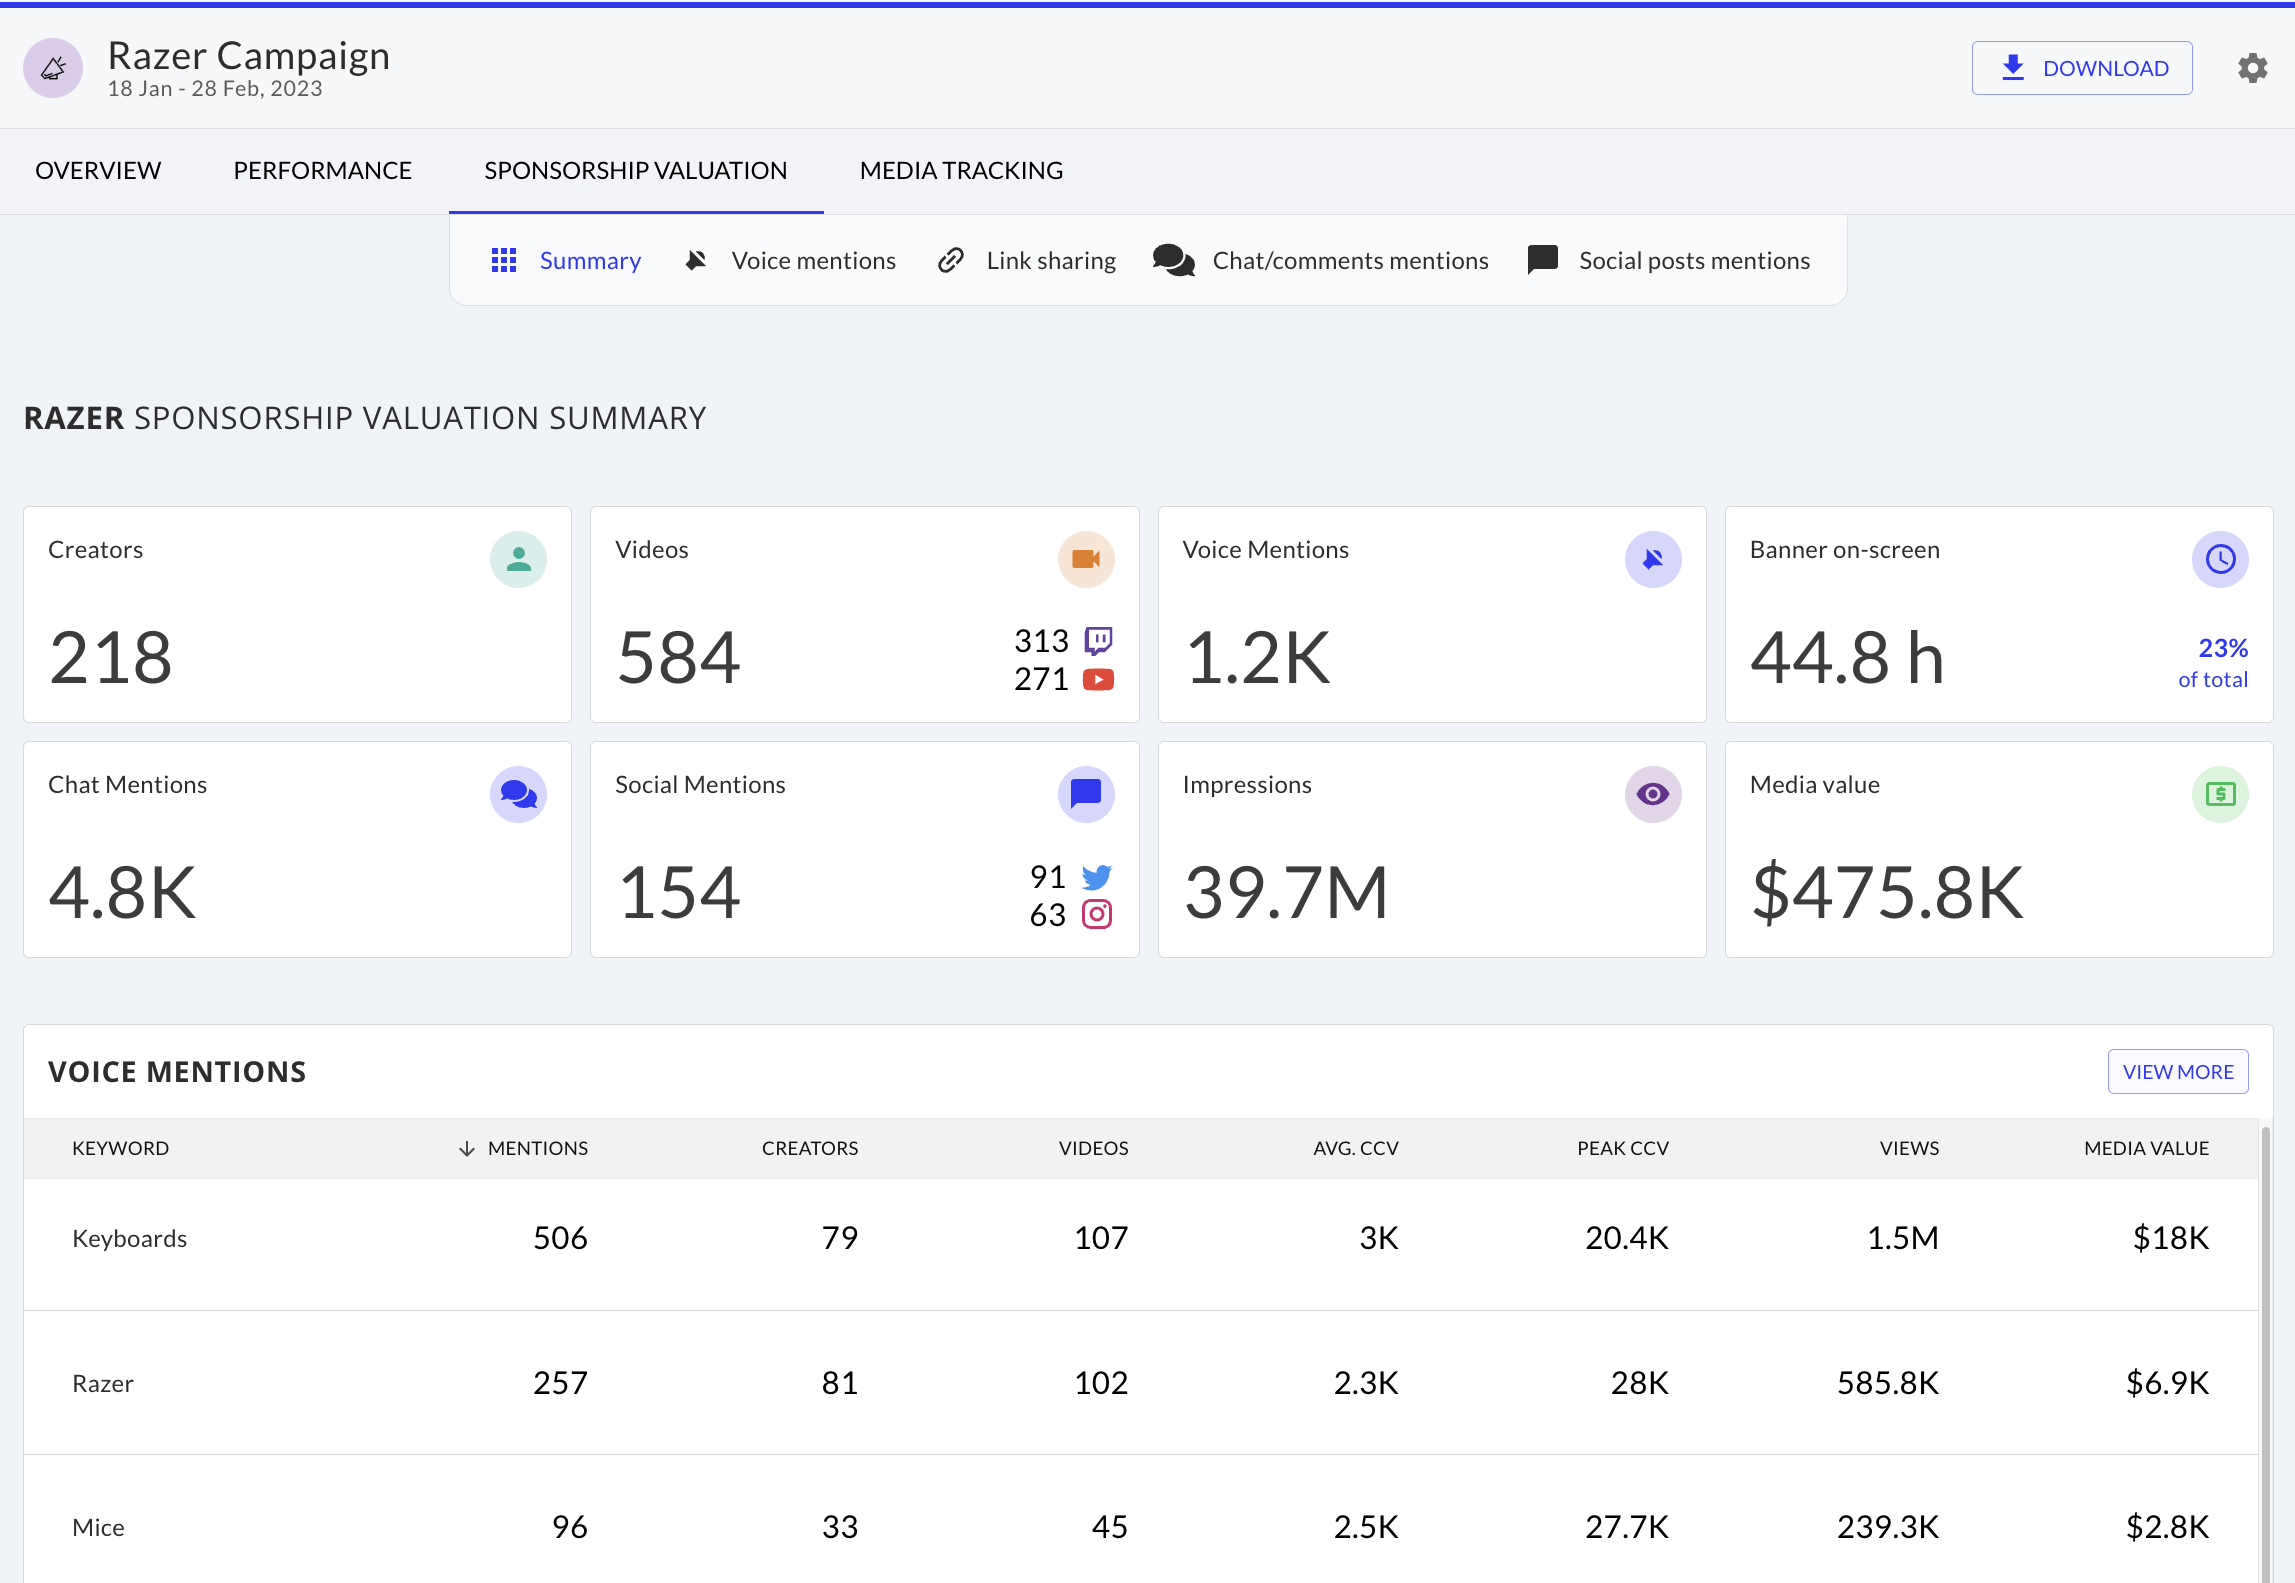Sort table by KEYWORD column header

coord(120,1149)
